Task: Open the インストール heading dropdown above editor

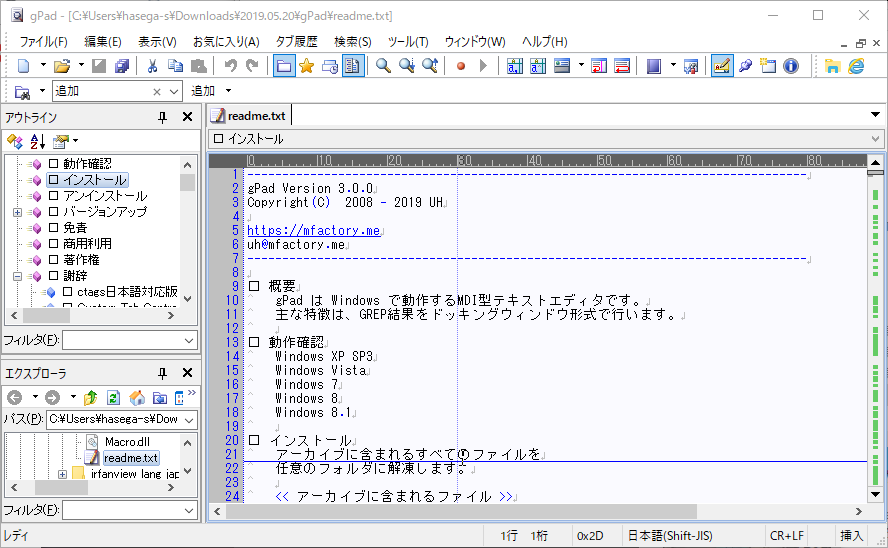Action: tap(876, 139)
